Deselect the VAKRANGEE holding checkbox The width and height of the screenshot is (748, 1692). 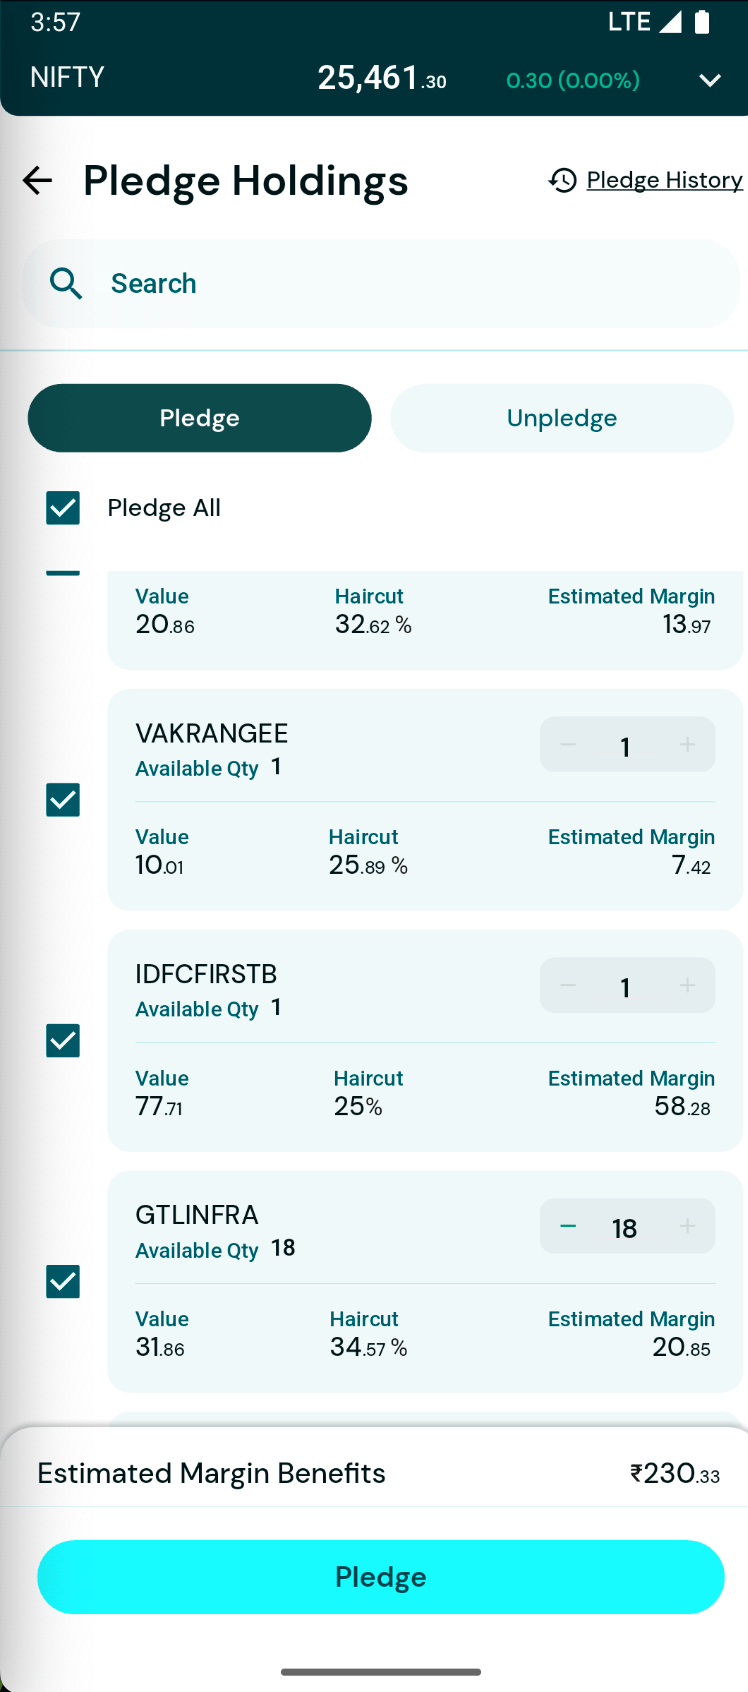pyautogui.click(x=63, y=800)
